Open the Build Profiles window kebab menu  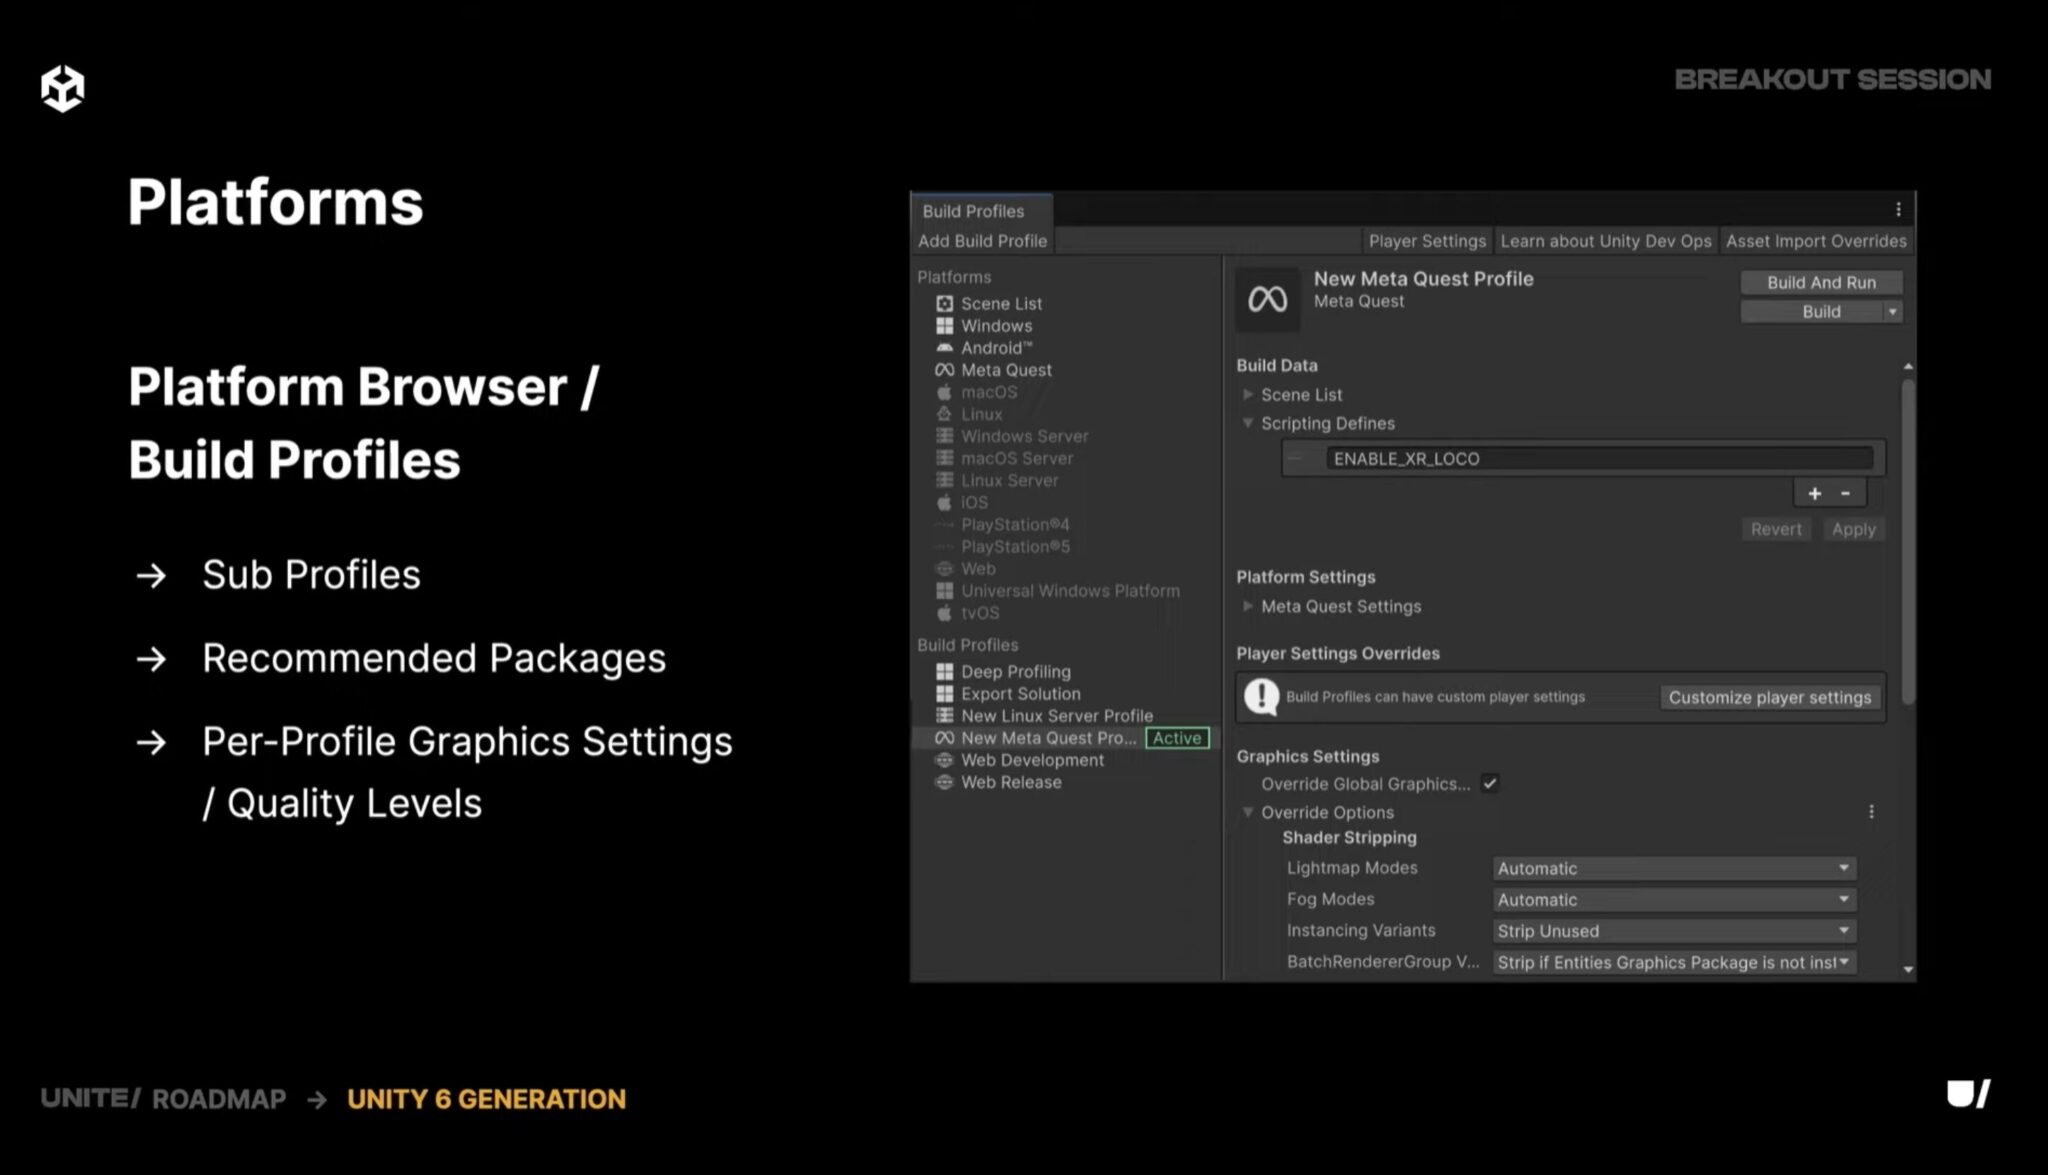tap(1898, 209)
